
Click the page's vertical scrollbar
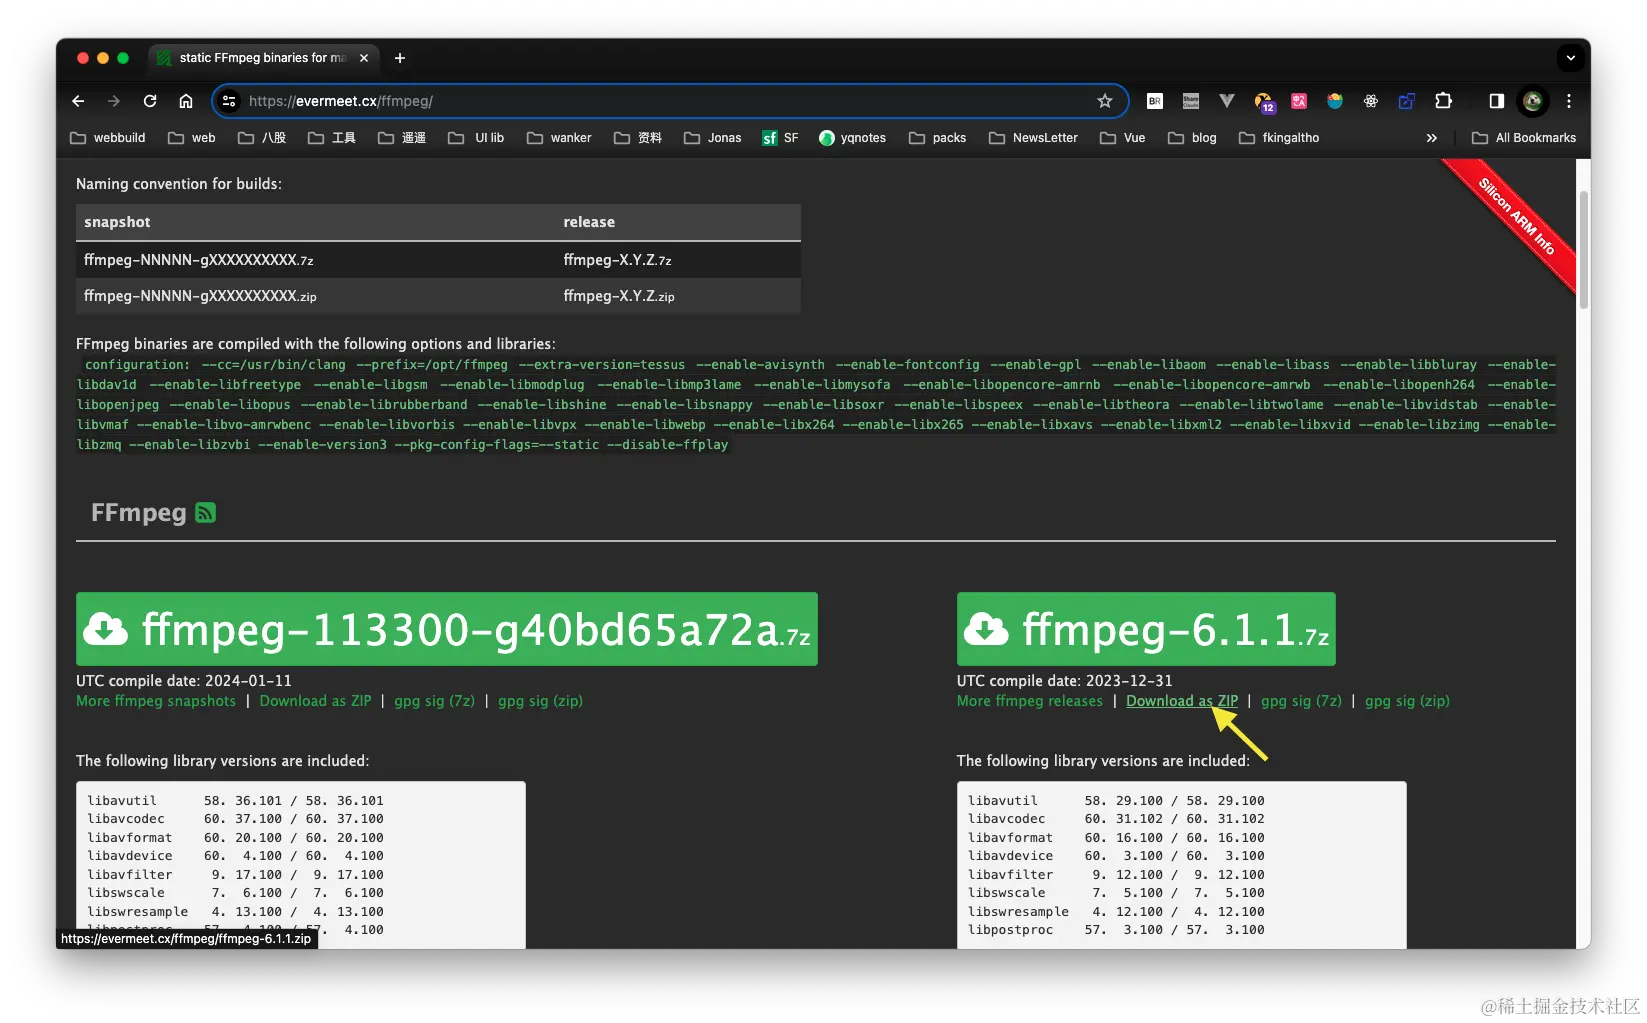[x=1583, y=250]
